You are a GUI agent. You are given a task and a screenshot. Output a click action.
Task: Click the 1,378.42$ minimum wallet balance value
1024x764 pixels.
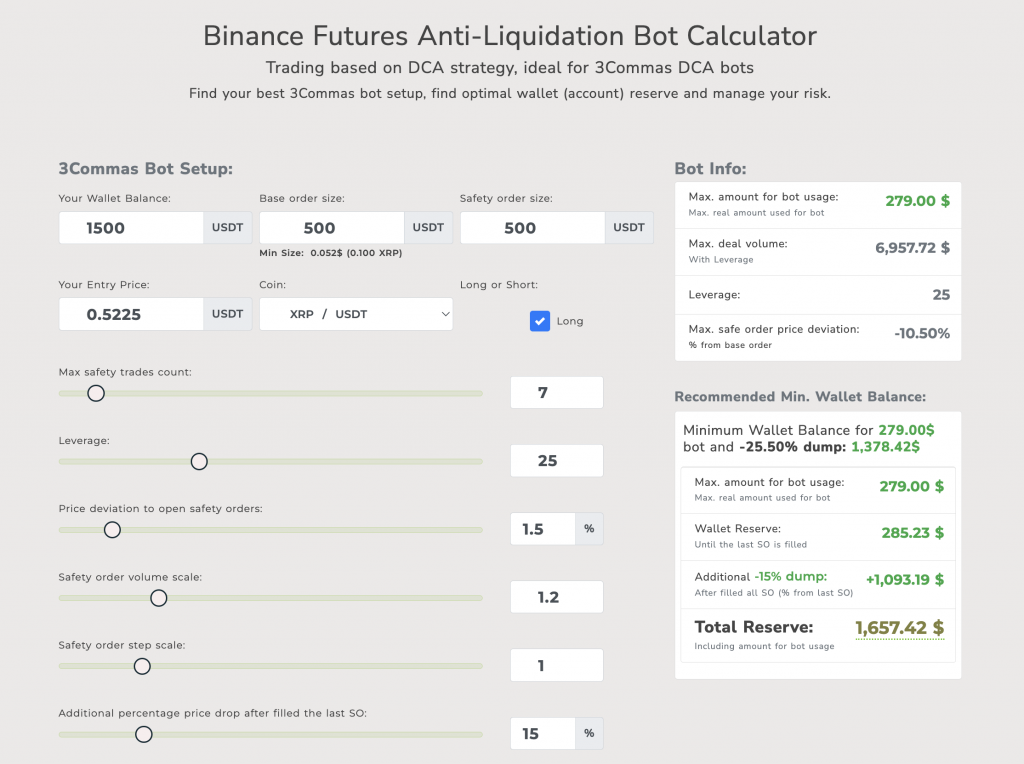tap(886, 447)
